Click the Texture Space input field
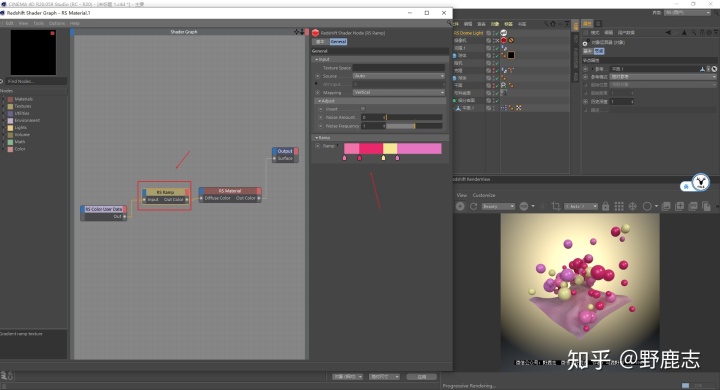Screen dimensions: 720x390 point(399,68)
